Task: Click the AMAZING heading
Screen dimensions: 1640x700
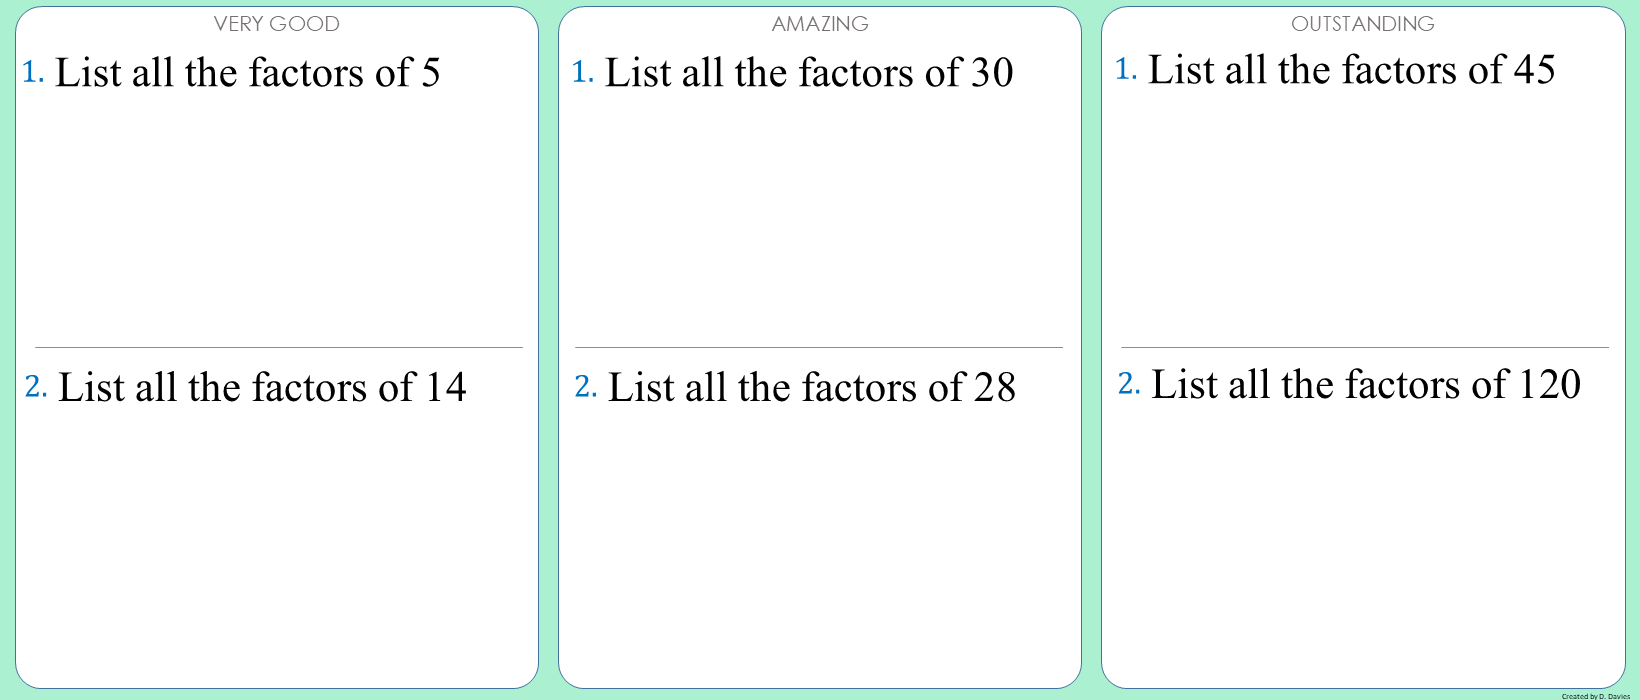Action: pyautogui.click(x=820, y=24)
